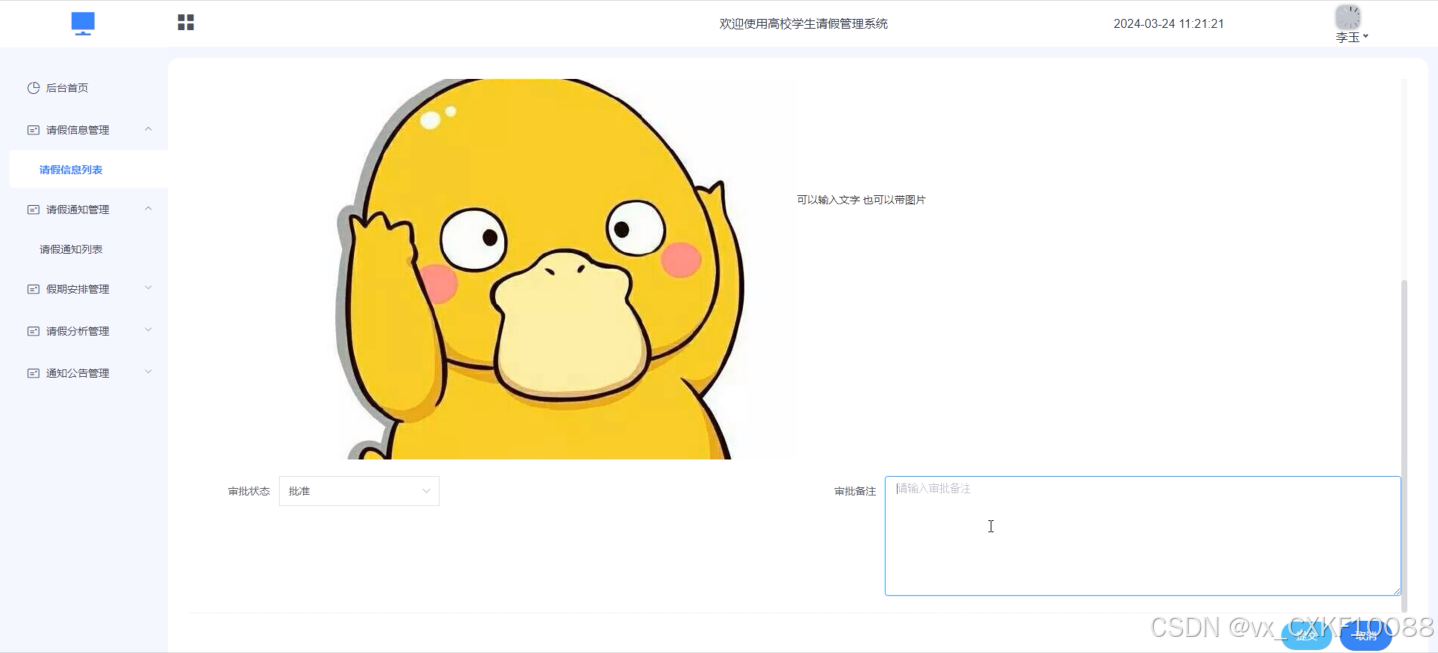This screenshot has height=653, width=1438.
Task: Click the 审批状态 label
Action: [249, 492]
